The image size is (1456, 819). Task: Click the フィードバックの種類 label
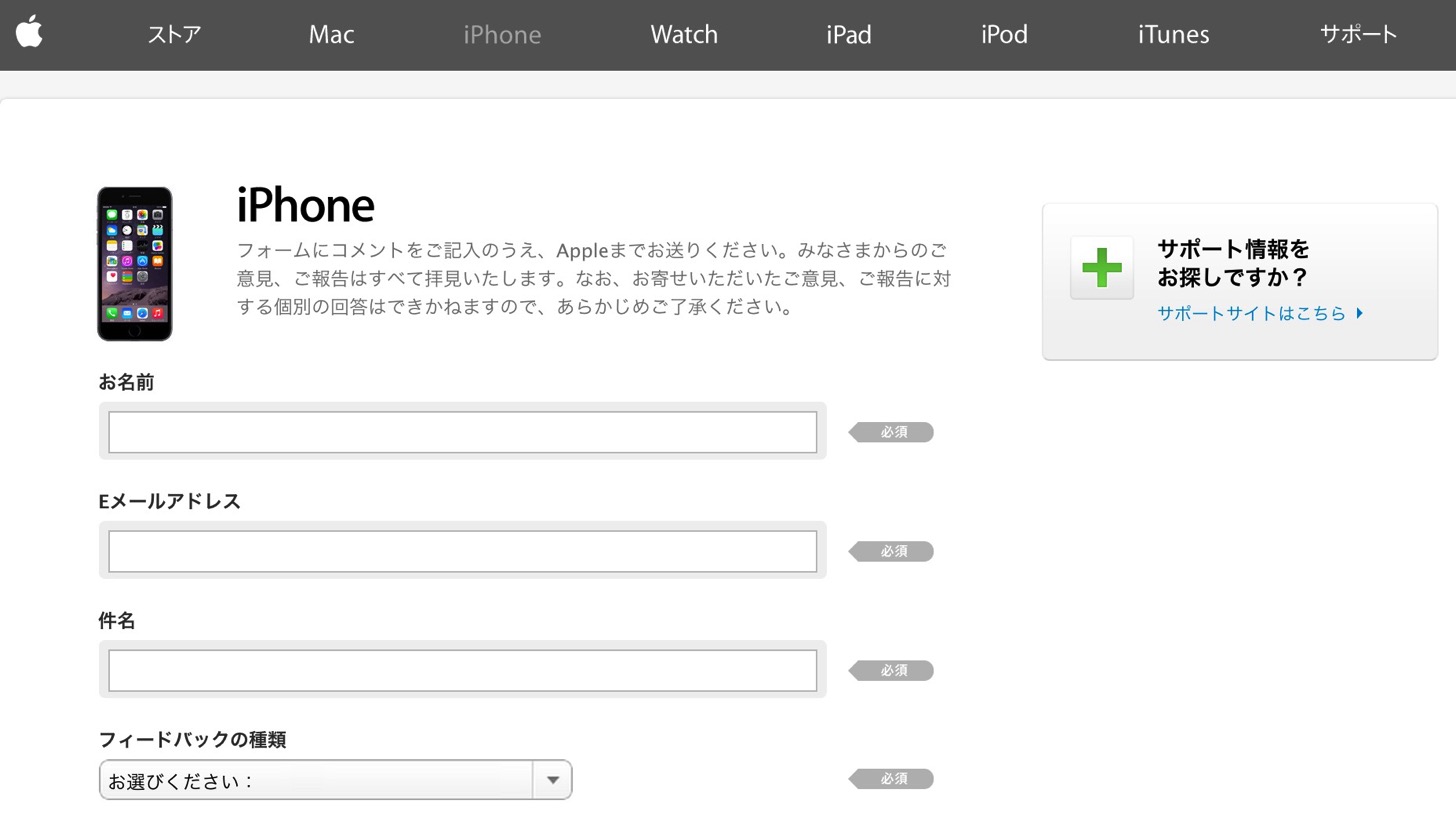tap(192, 739)
